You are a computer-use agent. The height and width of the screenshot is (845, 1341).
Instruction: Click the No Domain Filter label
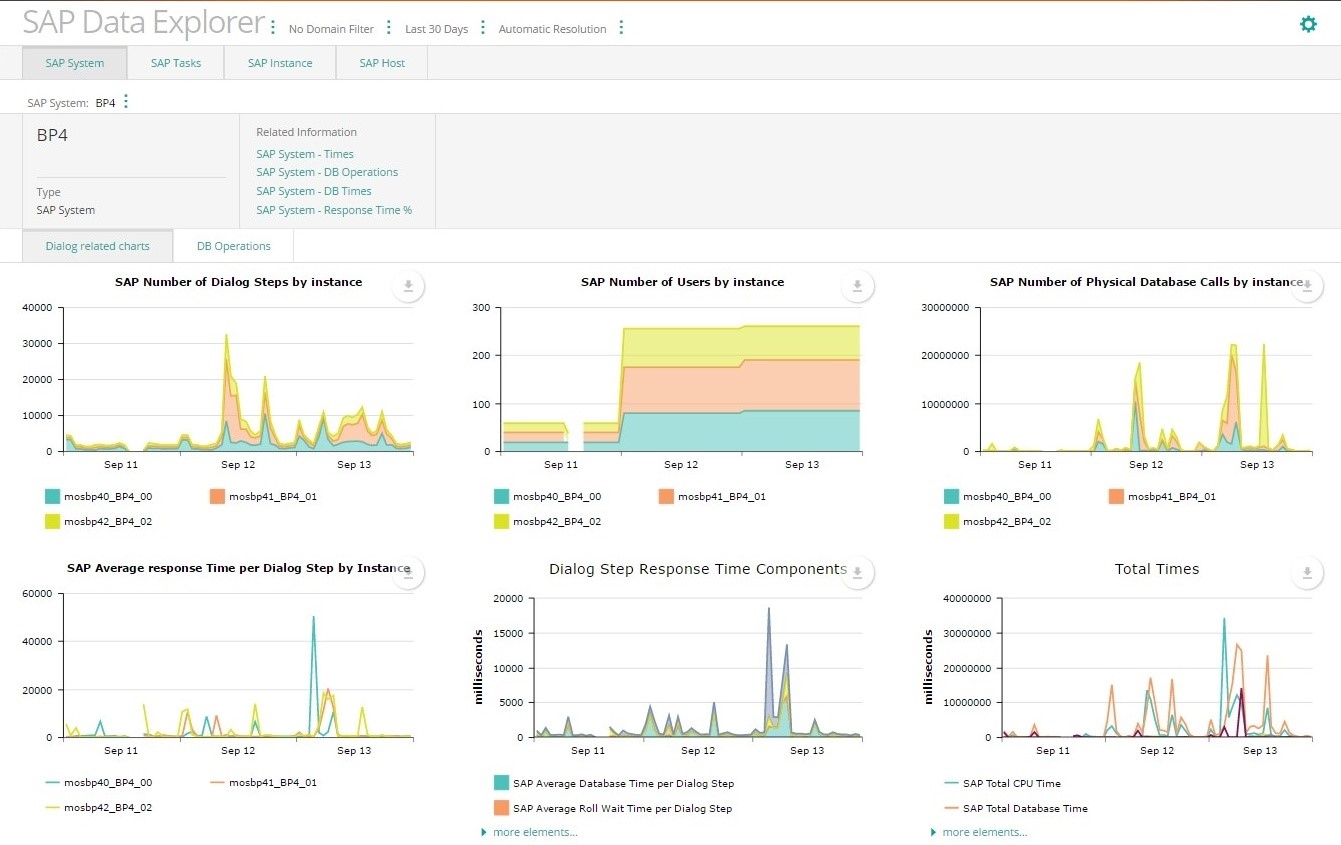click(x=331, y=29)
